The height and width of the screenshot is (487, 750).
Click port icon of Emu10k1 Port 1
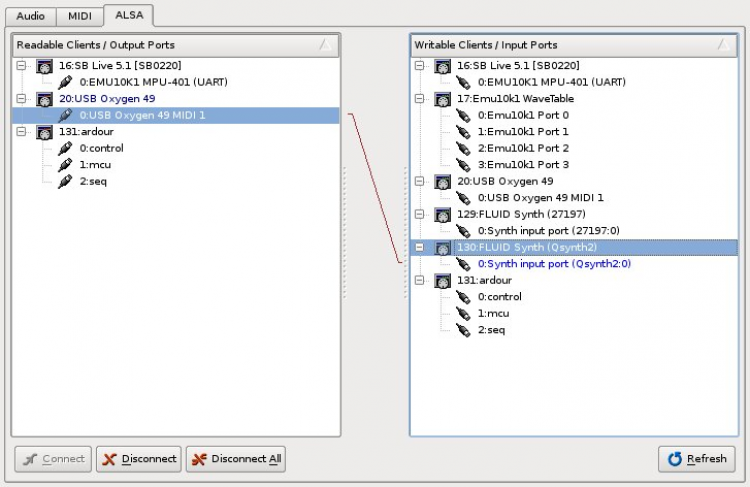click(x=463, y=132)
